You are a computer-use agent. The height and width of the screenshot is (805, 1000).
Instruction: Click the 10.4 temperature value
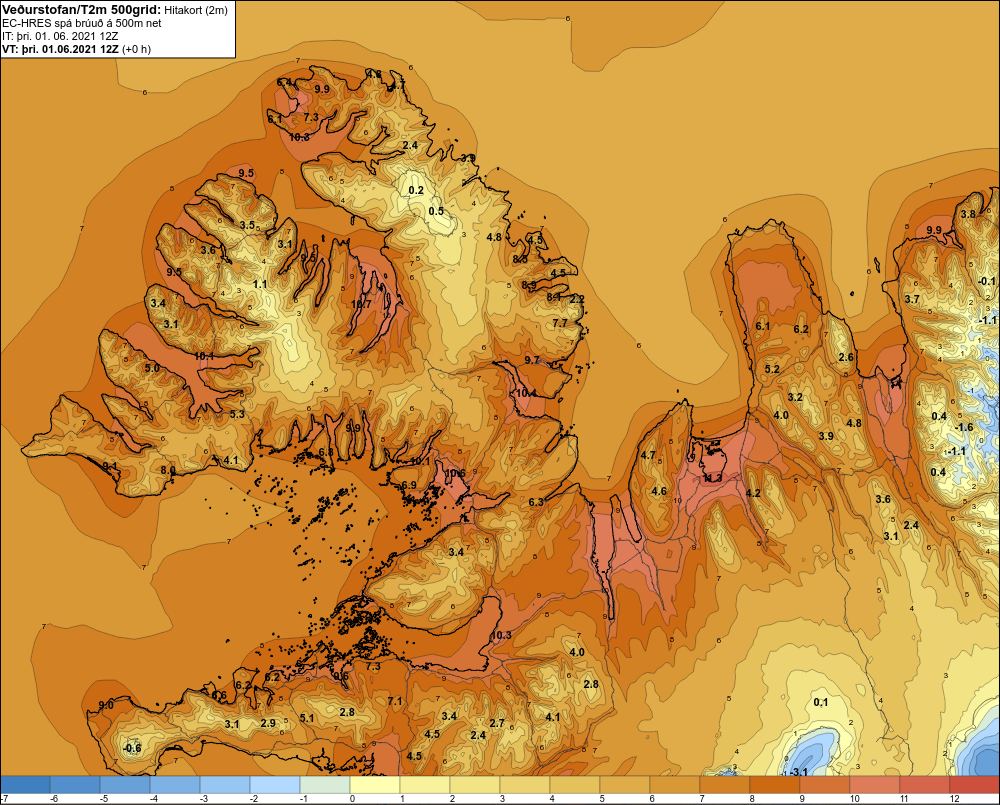pos(526,393)
